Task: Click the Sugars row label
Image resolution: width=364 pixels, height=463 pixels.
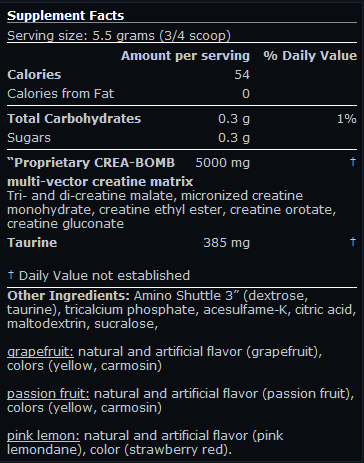Action: (x=29, y=138)
